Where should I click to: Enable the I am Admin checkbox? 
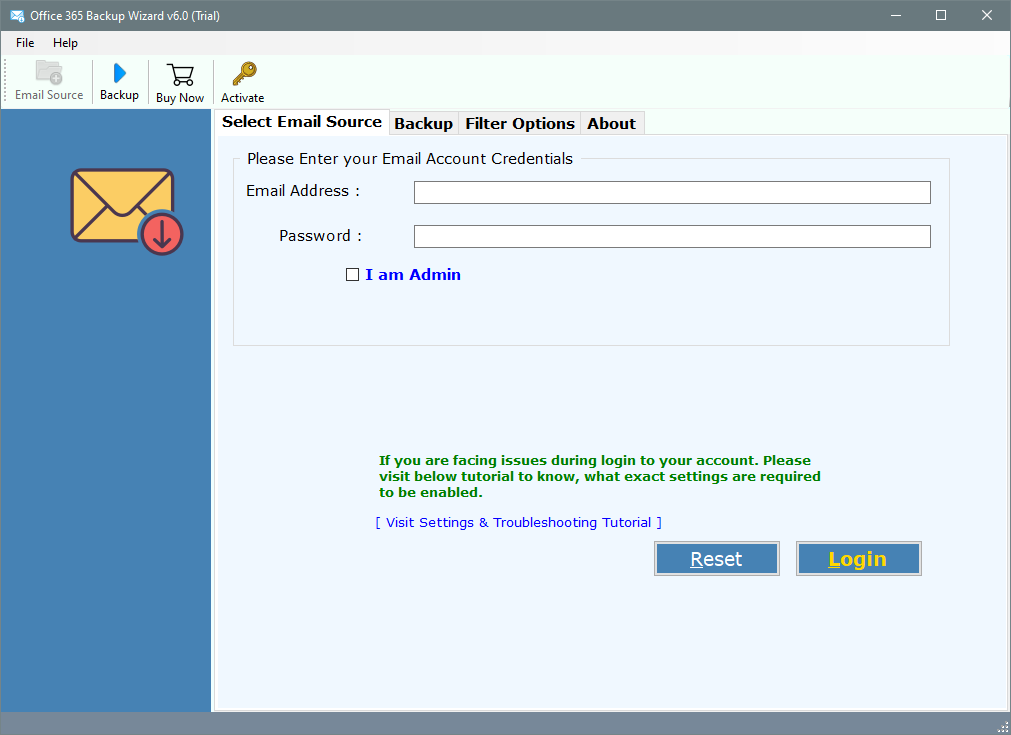pos(352,275)
